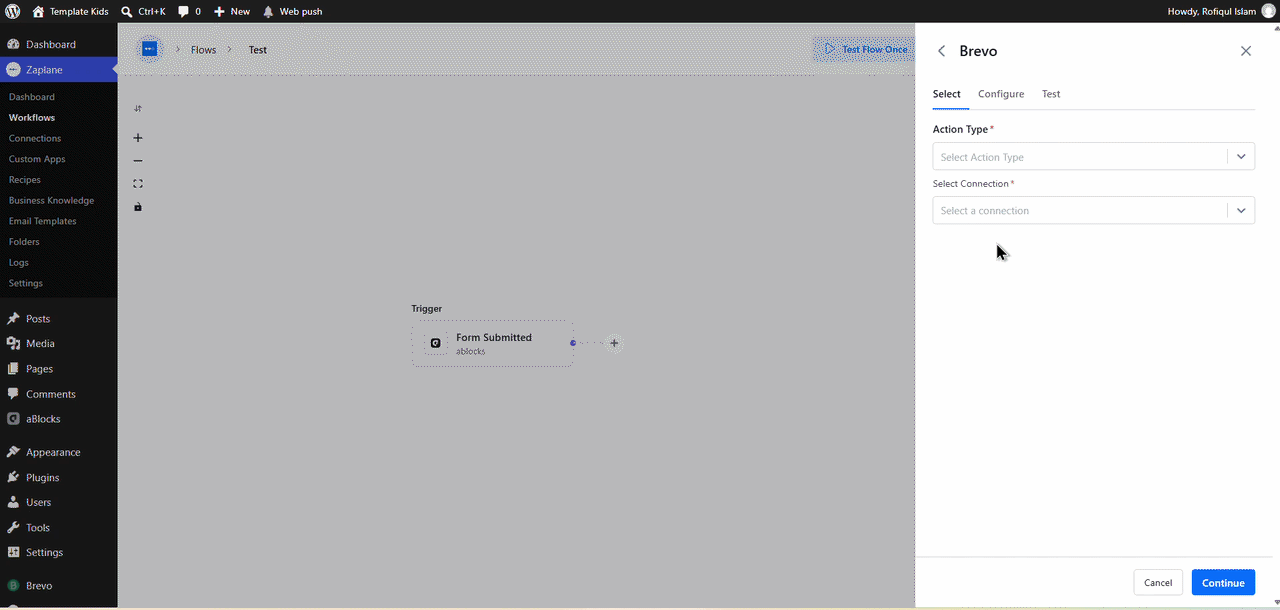The image size is (1280, 610).
Task: Open Recipes submenu item
Action: click(x=25, y=180)
